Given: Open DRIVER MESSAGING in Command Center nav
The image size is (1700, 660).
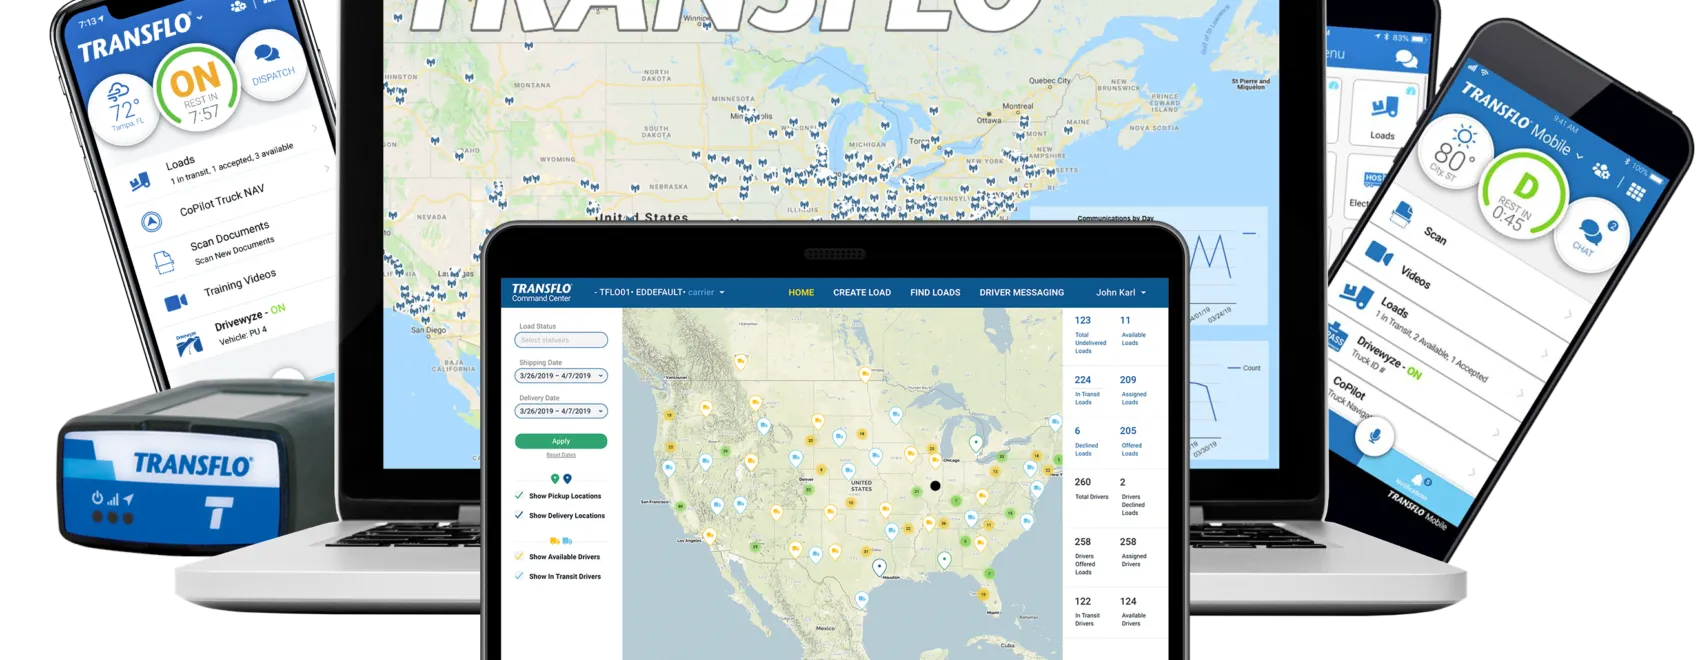Looking at the screenshot, I should tap(1022, 293).
